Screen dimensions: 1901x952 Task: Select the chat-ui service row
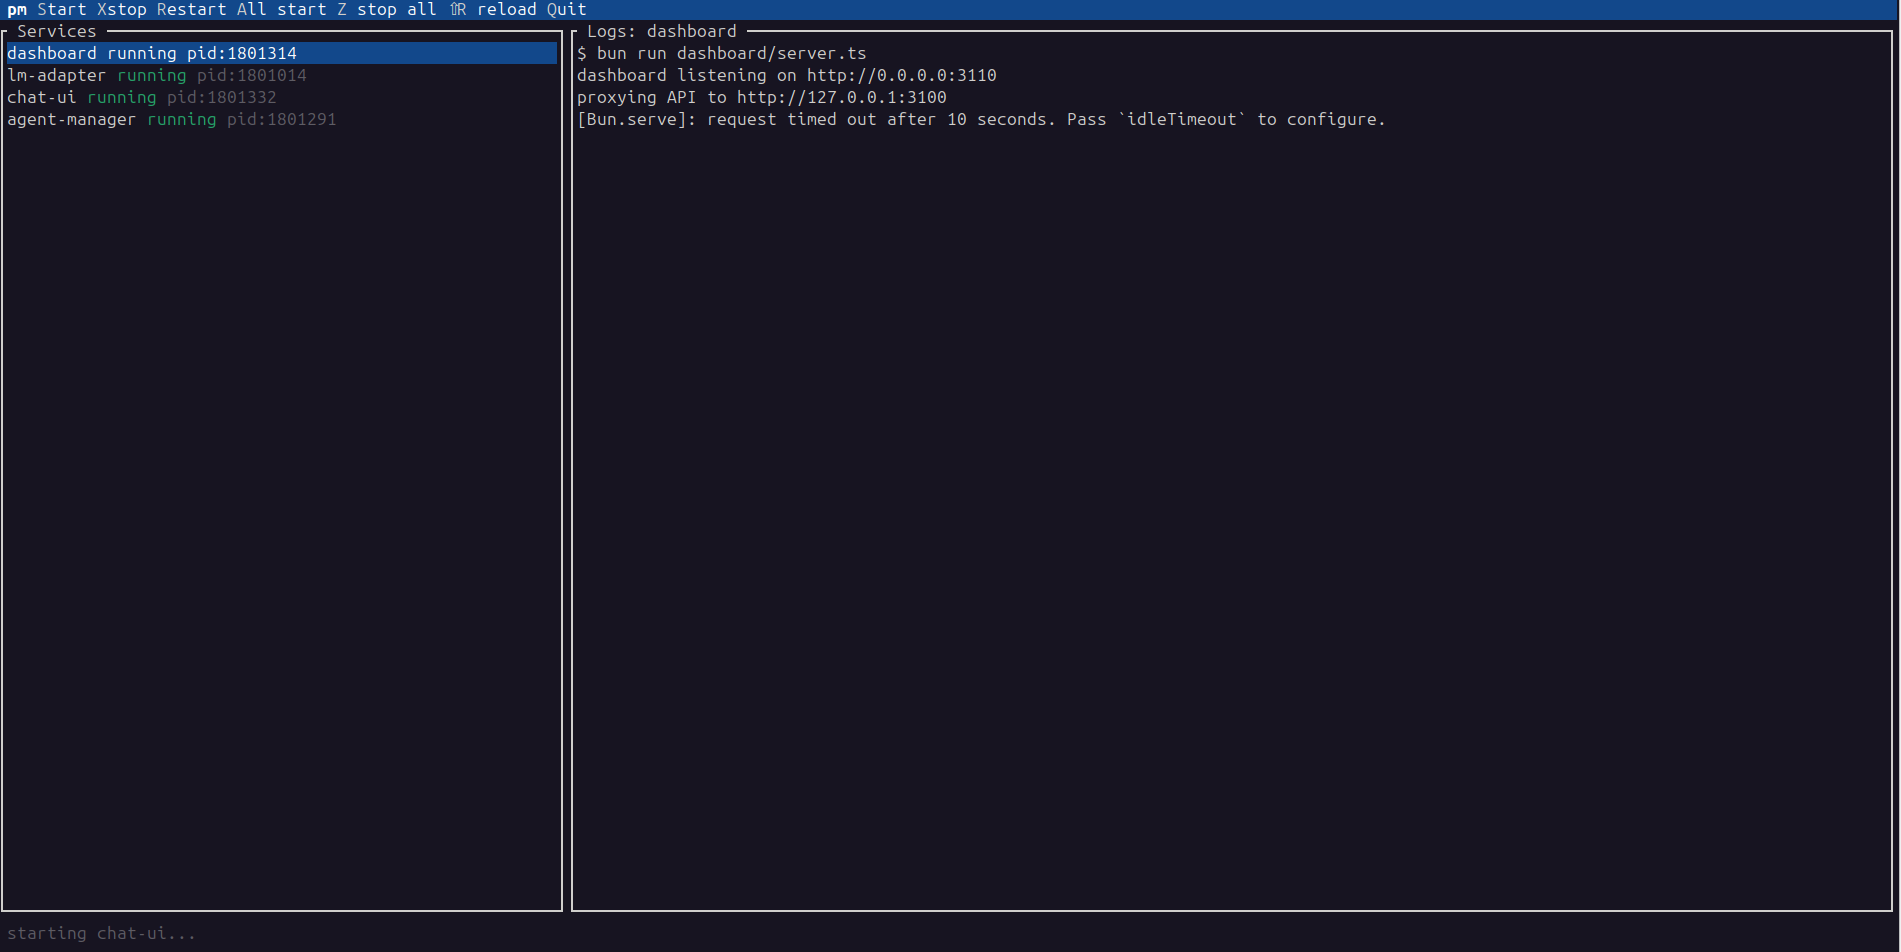pyautogui.click(x=282, y=97)
